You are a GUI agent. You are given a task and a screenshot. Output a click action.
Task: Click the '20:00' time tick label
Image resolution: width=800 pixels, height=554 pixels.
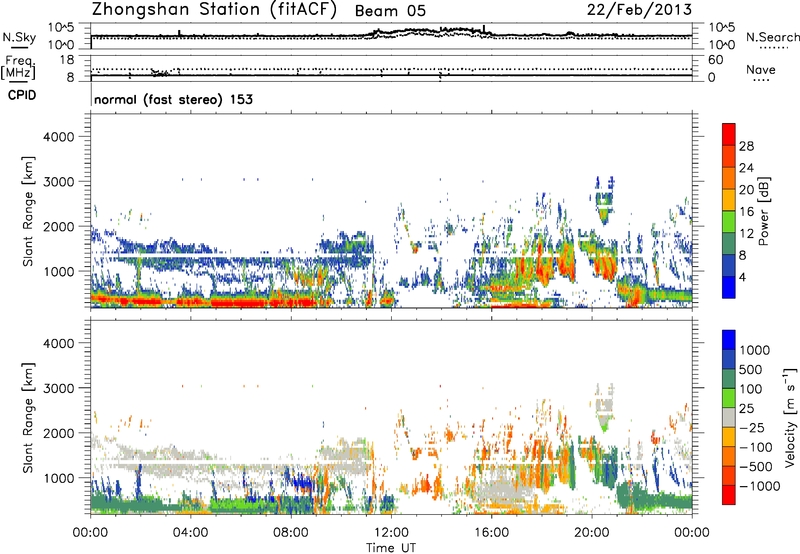pos(592,533)
